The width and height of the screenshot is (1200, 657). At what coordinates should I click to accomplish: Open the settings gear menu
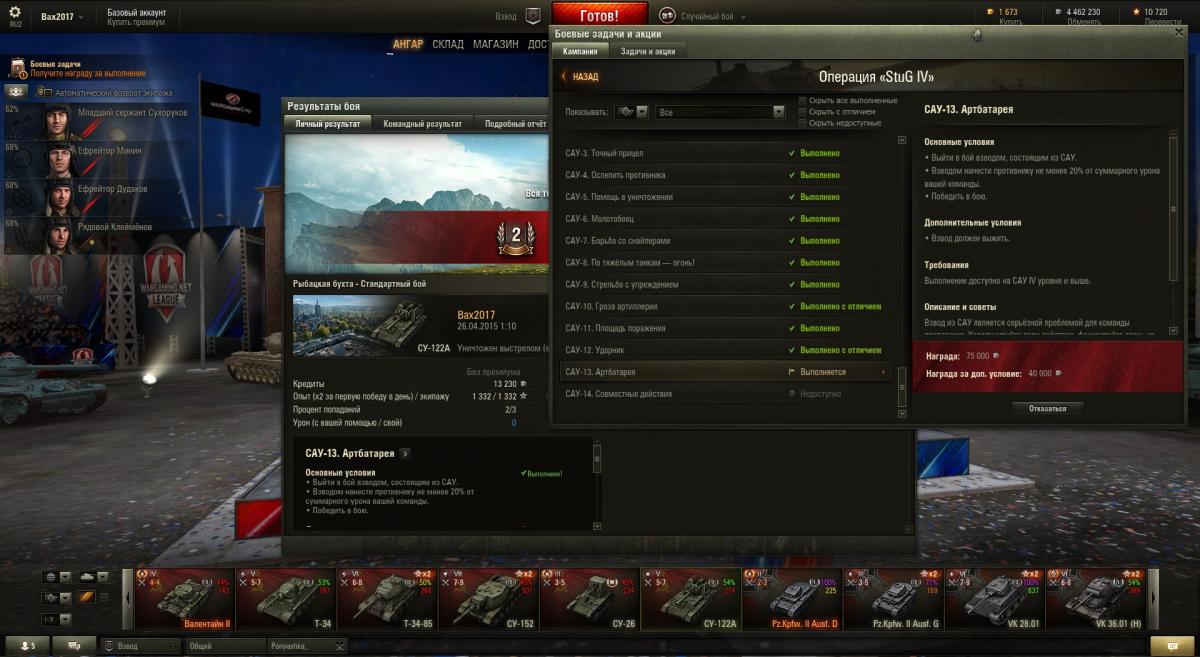15,12
